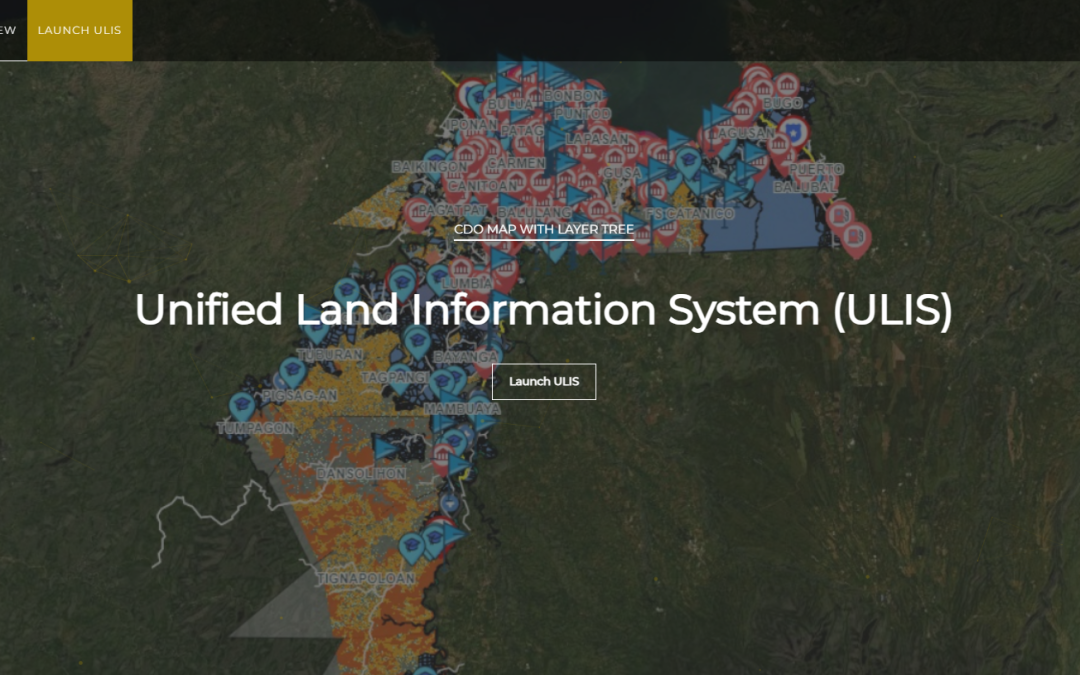Open the LAUNCH ULIS navigation item

pos(79,30)
